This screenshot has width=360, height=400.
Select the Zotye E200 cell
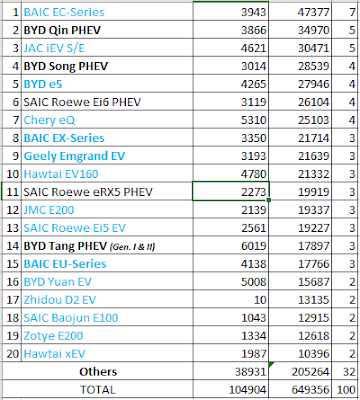pos(107,336)
